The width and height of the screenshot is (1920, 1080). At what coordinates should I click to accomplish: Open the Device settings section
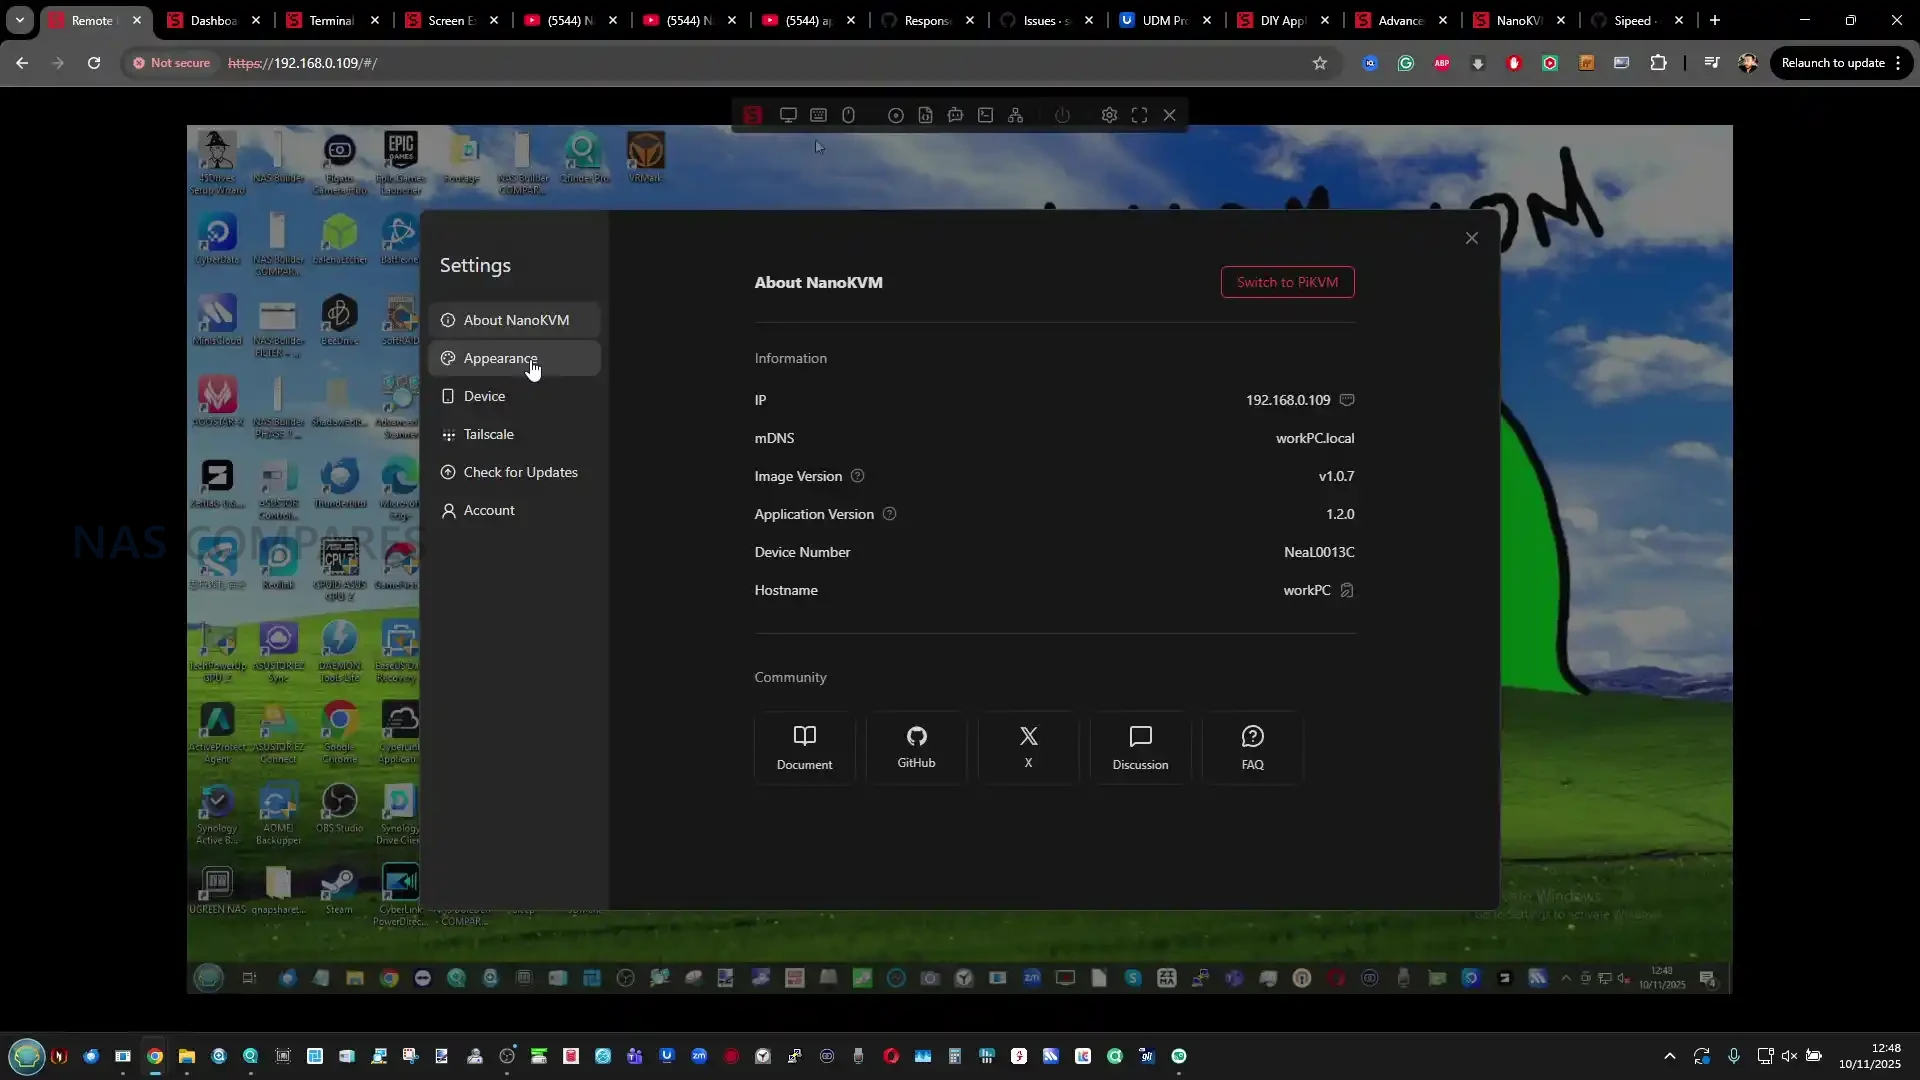click(484, 396)
